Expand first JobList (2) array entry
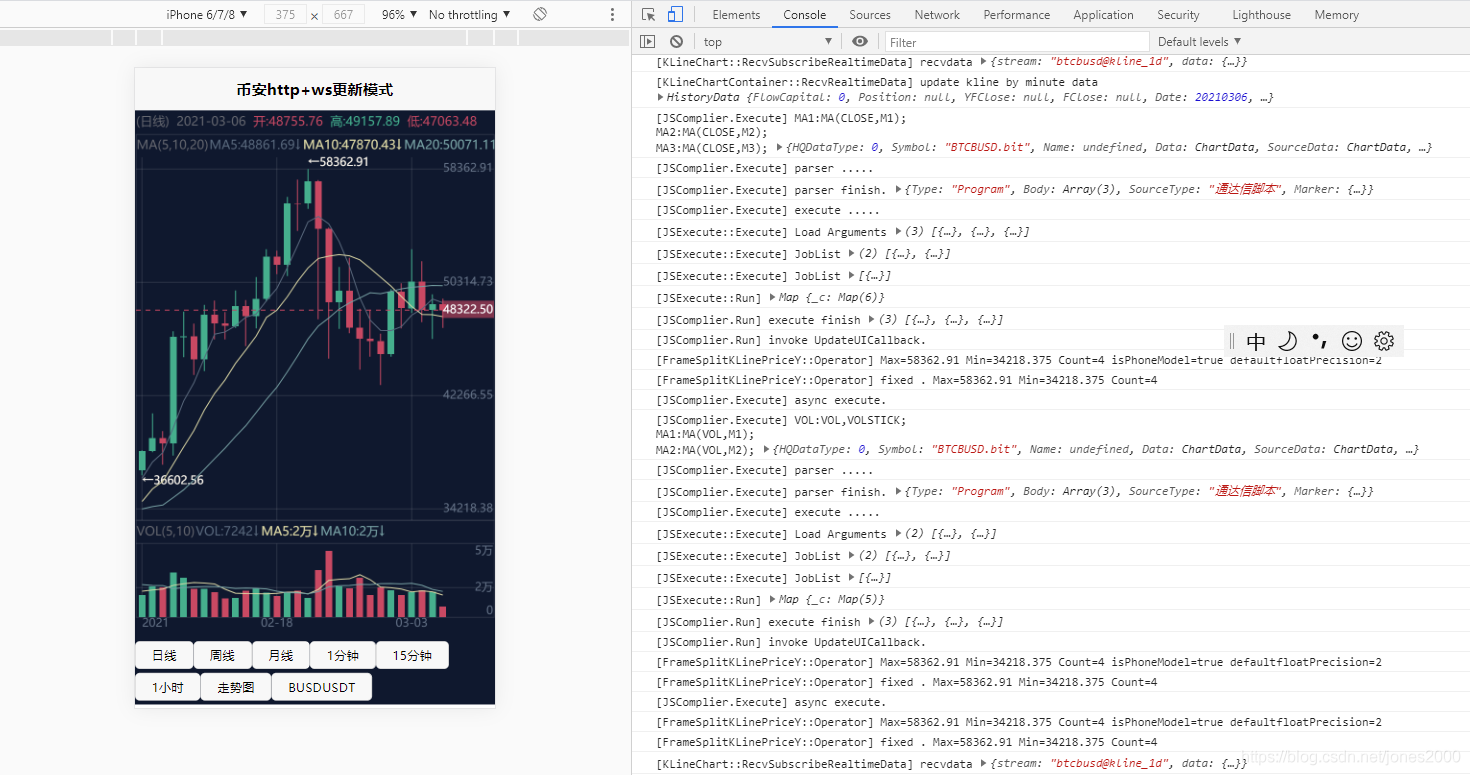 tap(852, 253)
